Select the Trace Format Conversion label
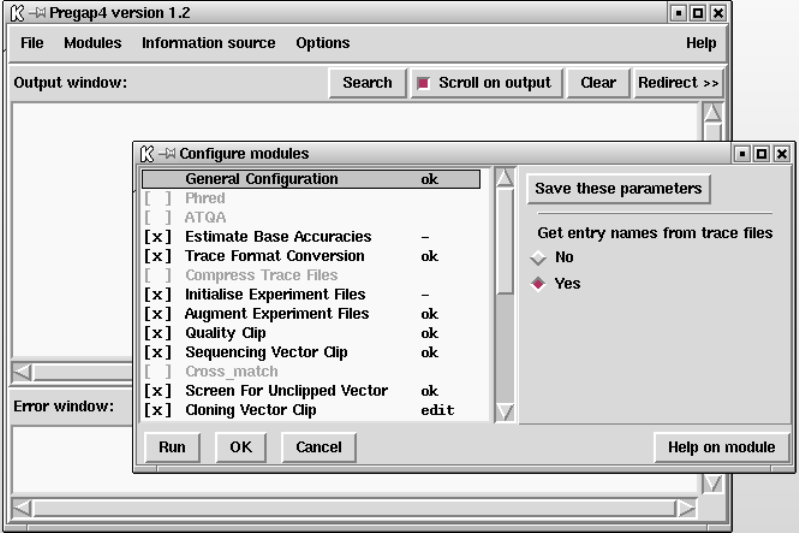The image size is (799, 533). coord(275,256)
